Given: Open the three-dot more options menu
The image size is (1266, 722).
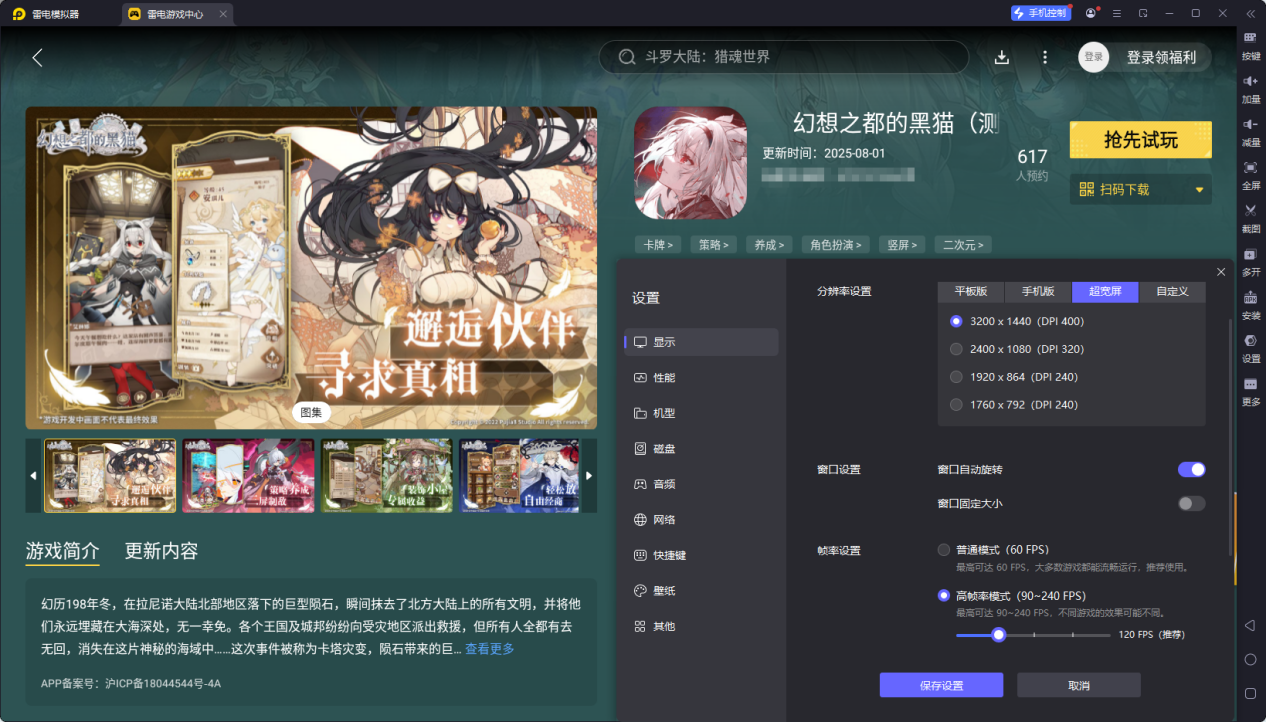Looking at the screenshot, I should [x=1045, y=58].
